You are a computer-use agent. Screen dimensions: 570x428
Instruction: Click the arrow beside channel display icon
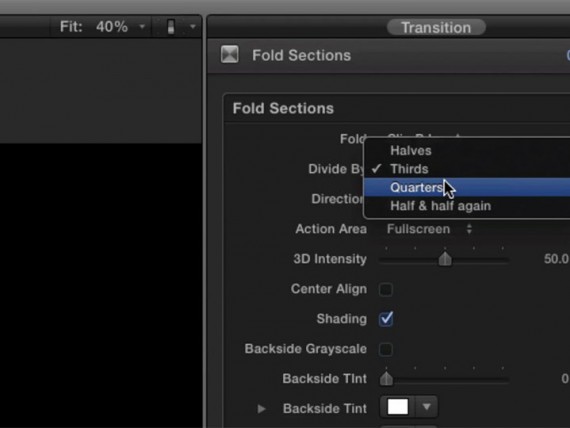point(192,27)
